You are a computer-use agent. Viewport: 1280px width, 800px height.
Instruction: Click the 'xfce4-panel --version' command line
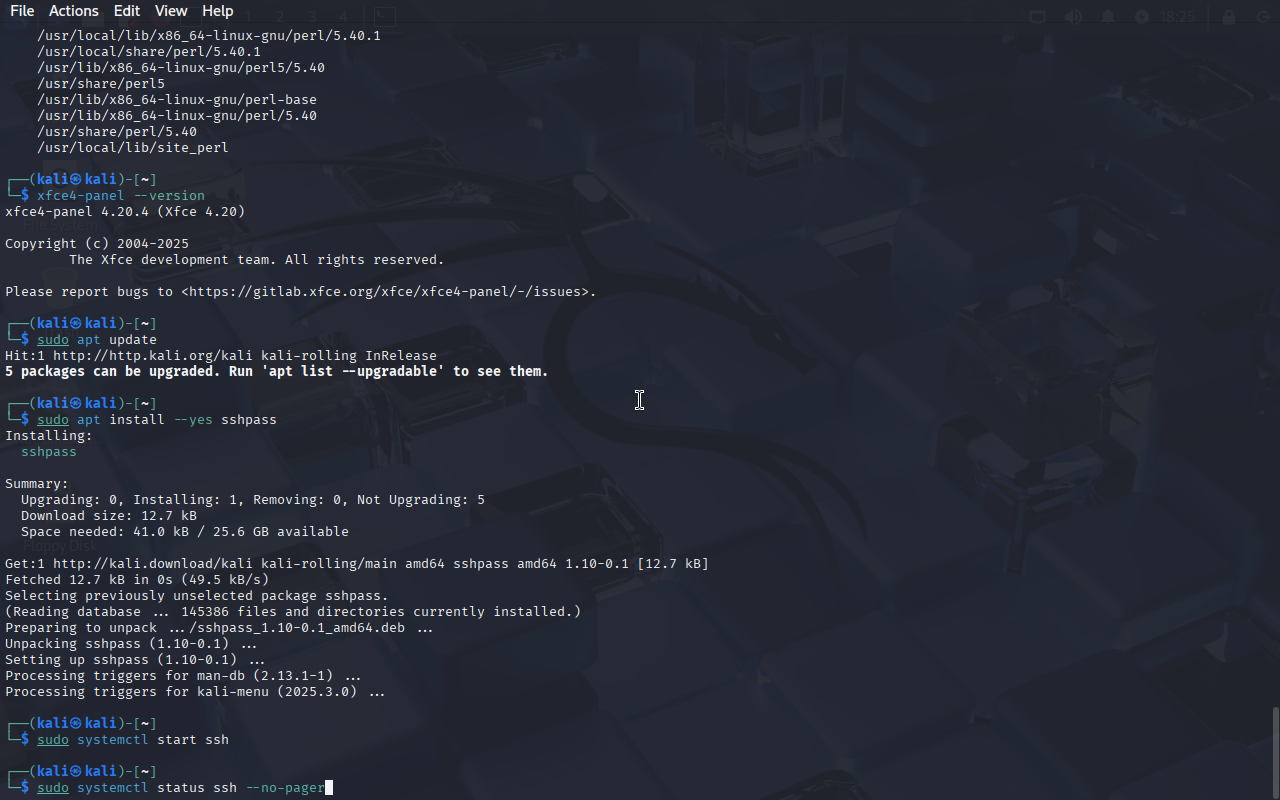(121, 196)
